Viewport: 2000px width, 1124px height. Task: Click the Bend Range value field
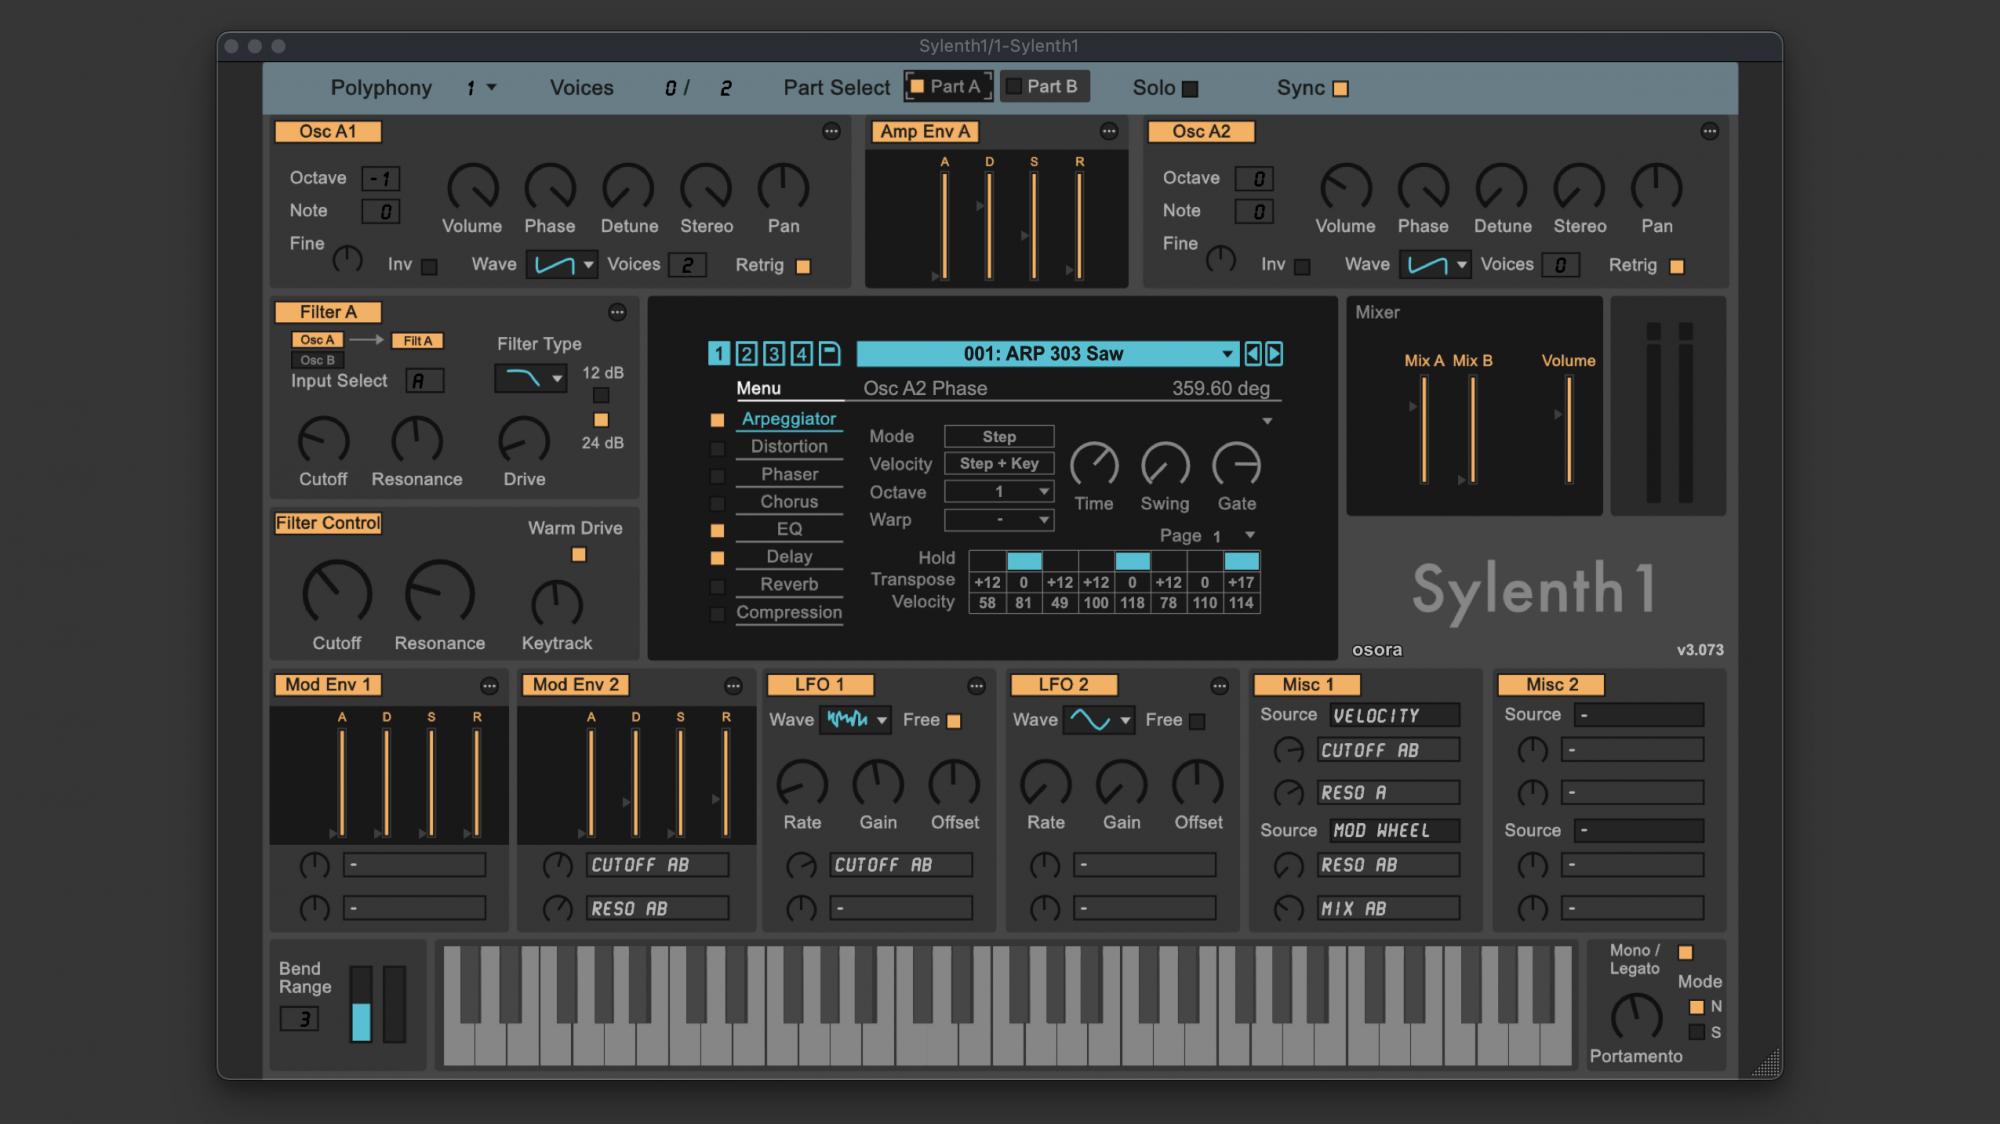[300, 1019]
